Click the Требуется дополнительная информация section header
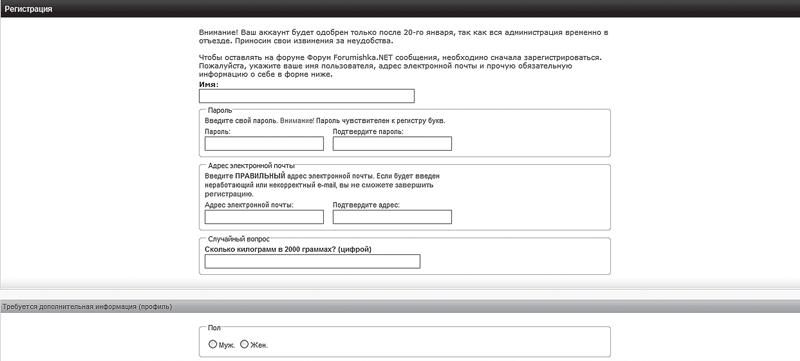Image resolution: width=800 pixels, height=361 pixels. coord(87,306)
